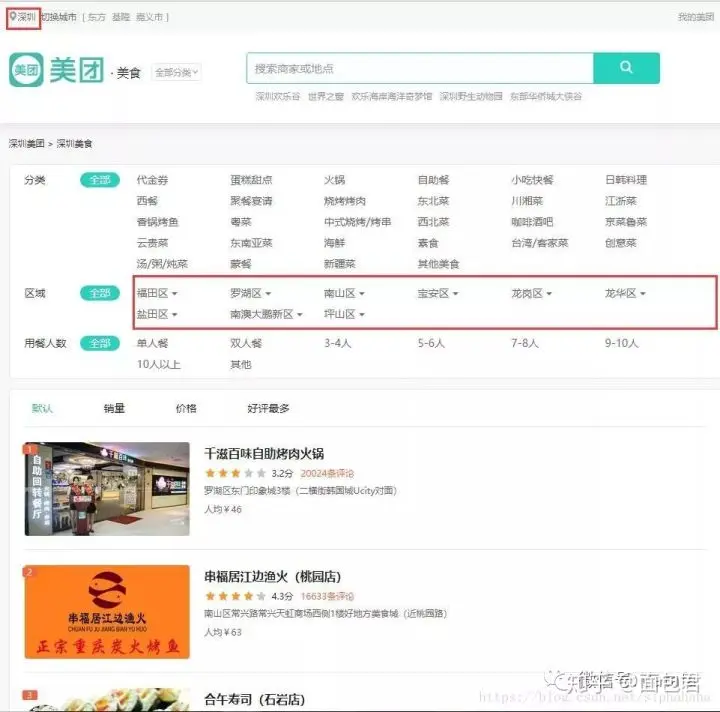Sort results by 价格

[186, 408]
